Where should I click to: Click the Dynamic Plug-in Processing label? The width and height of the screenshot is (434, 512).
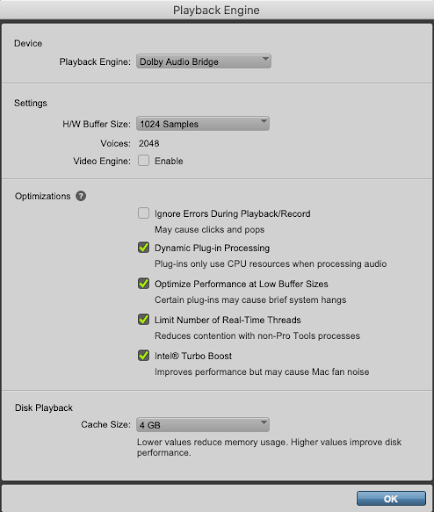(x=212, y=248)
